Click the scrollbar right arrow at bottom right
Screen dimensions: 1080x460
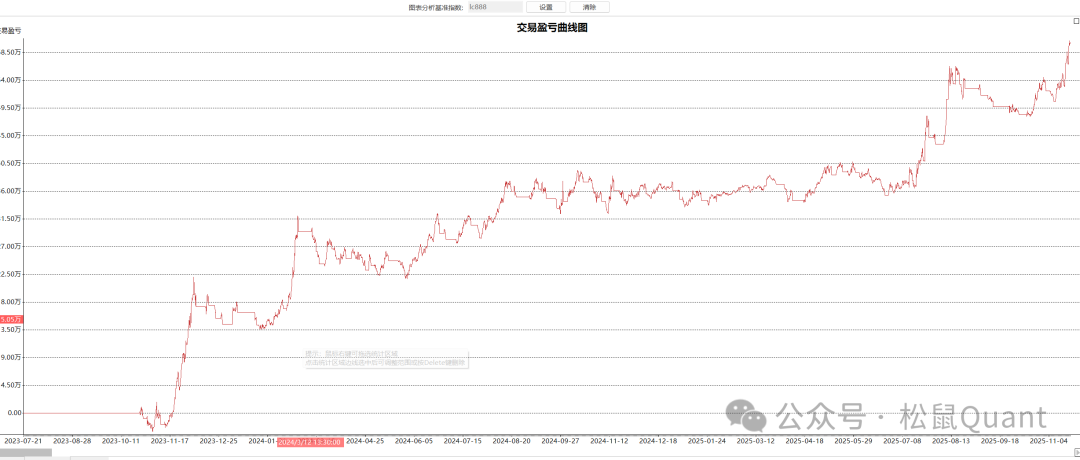click(1075, 453)
